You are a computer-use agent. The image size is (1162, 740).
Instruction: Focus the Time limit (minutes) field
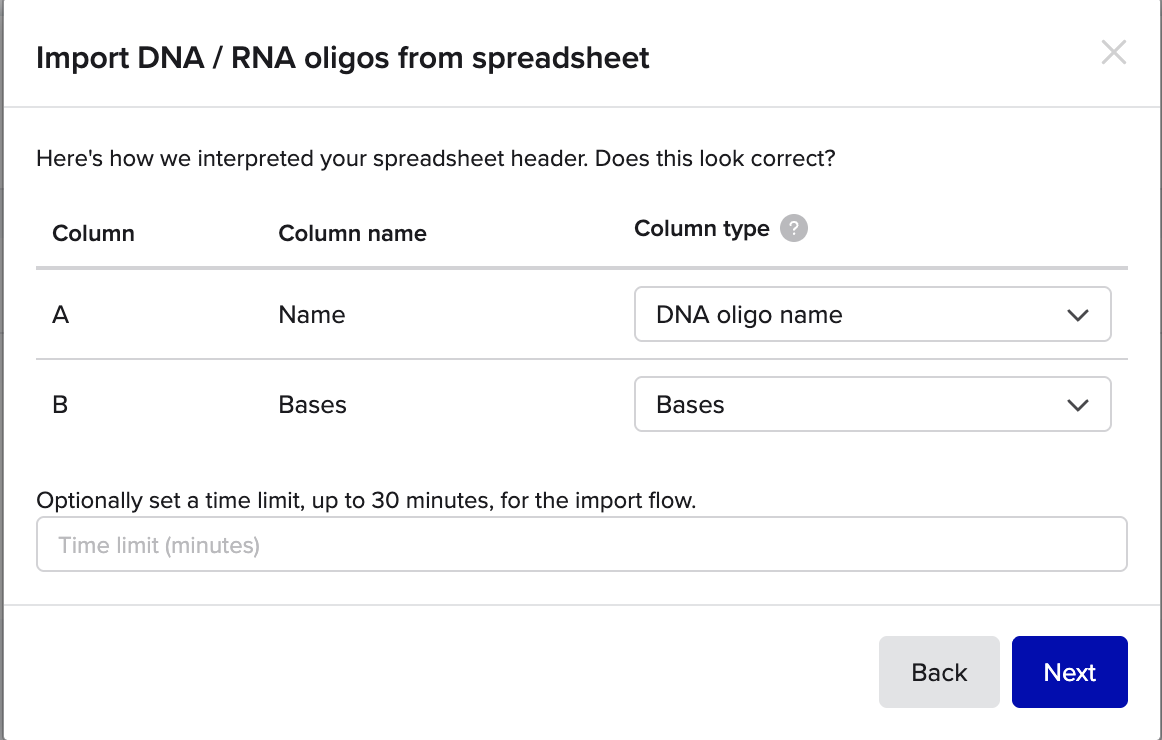[x=581, y=545]
